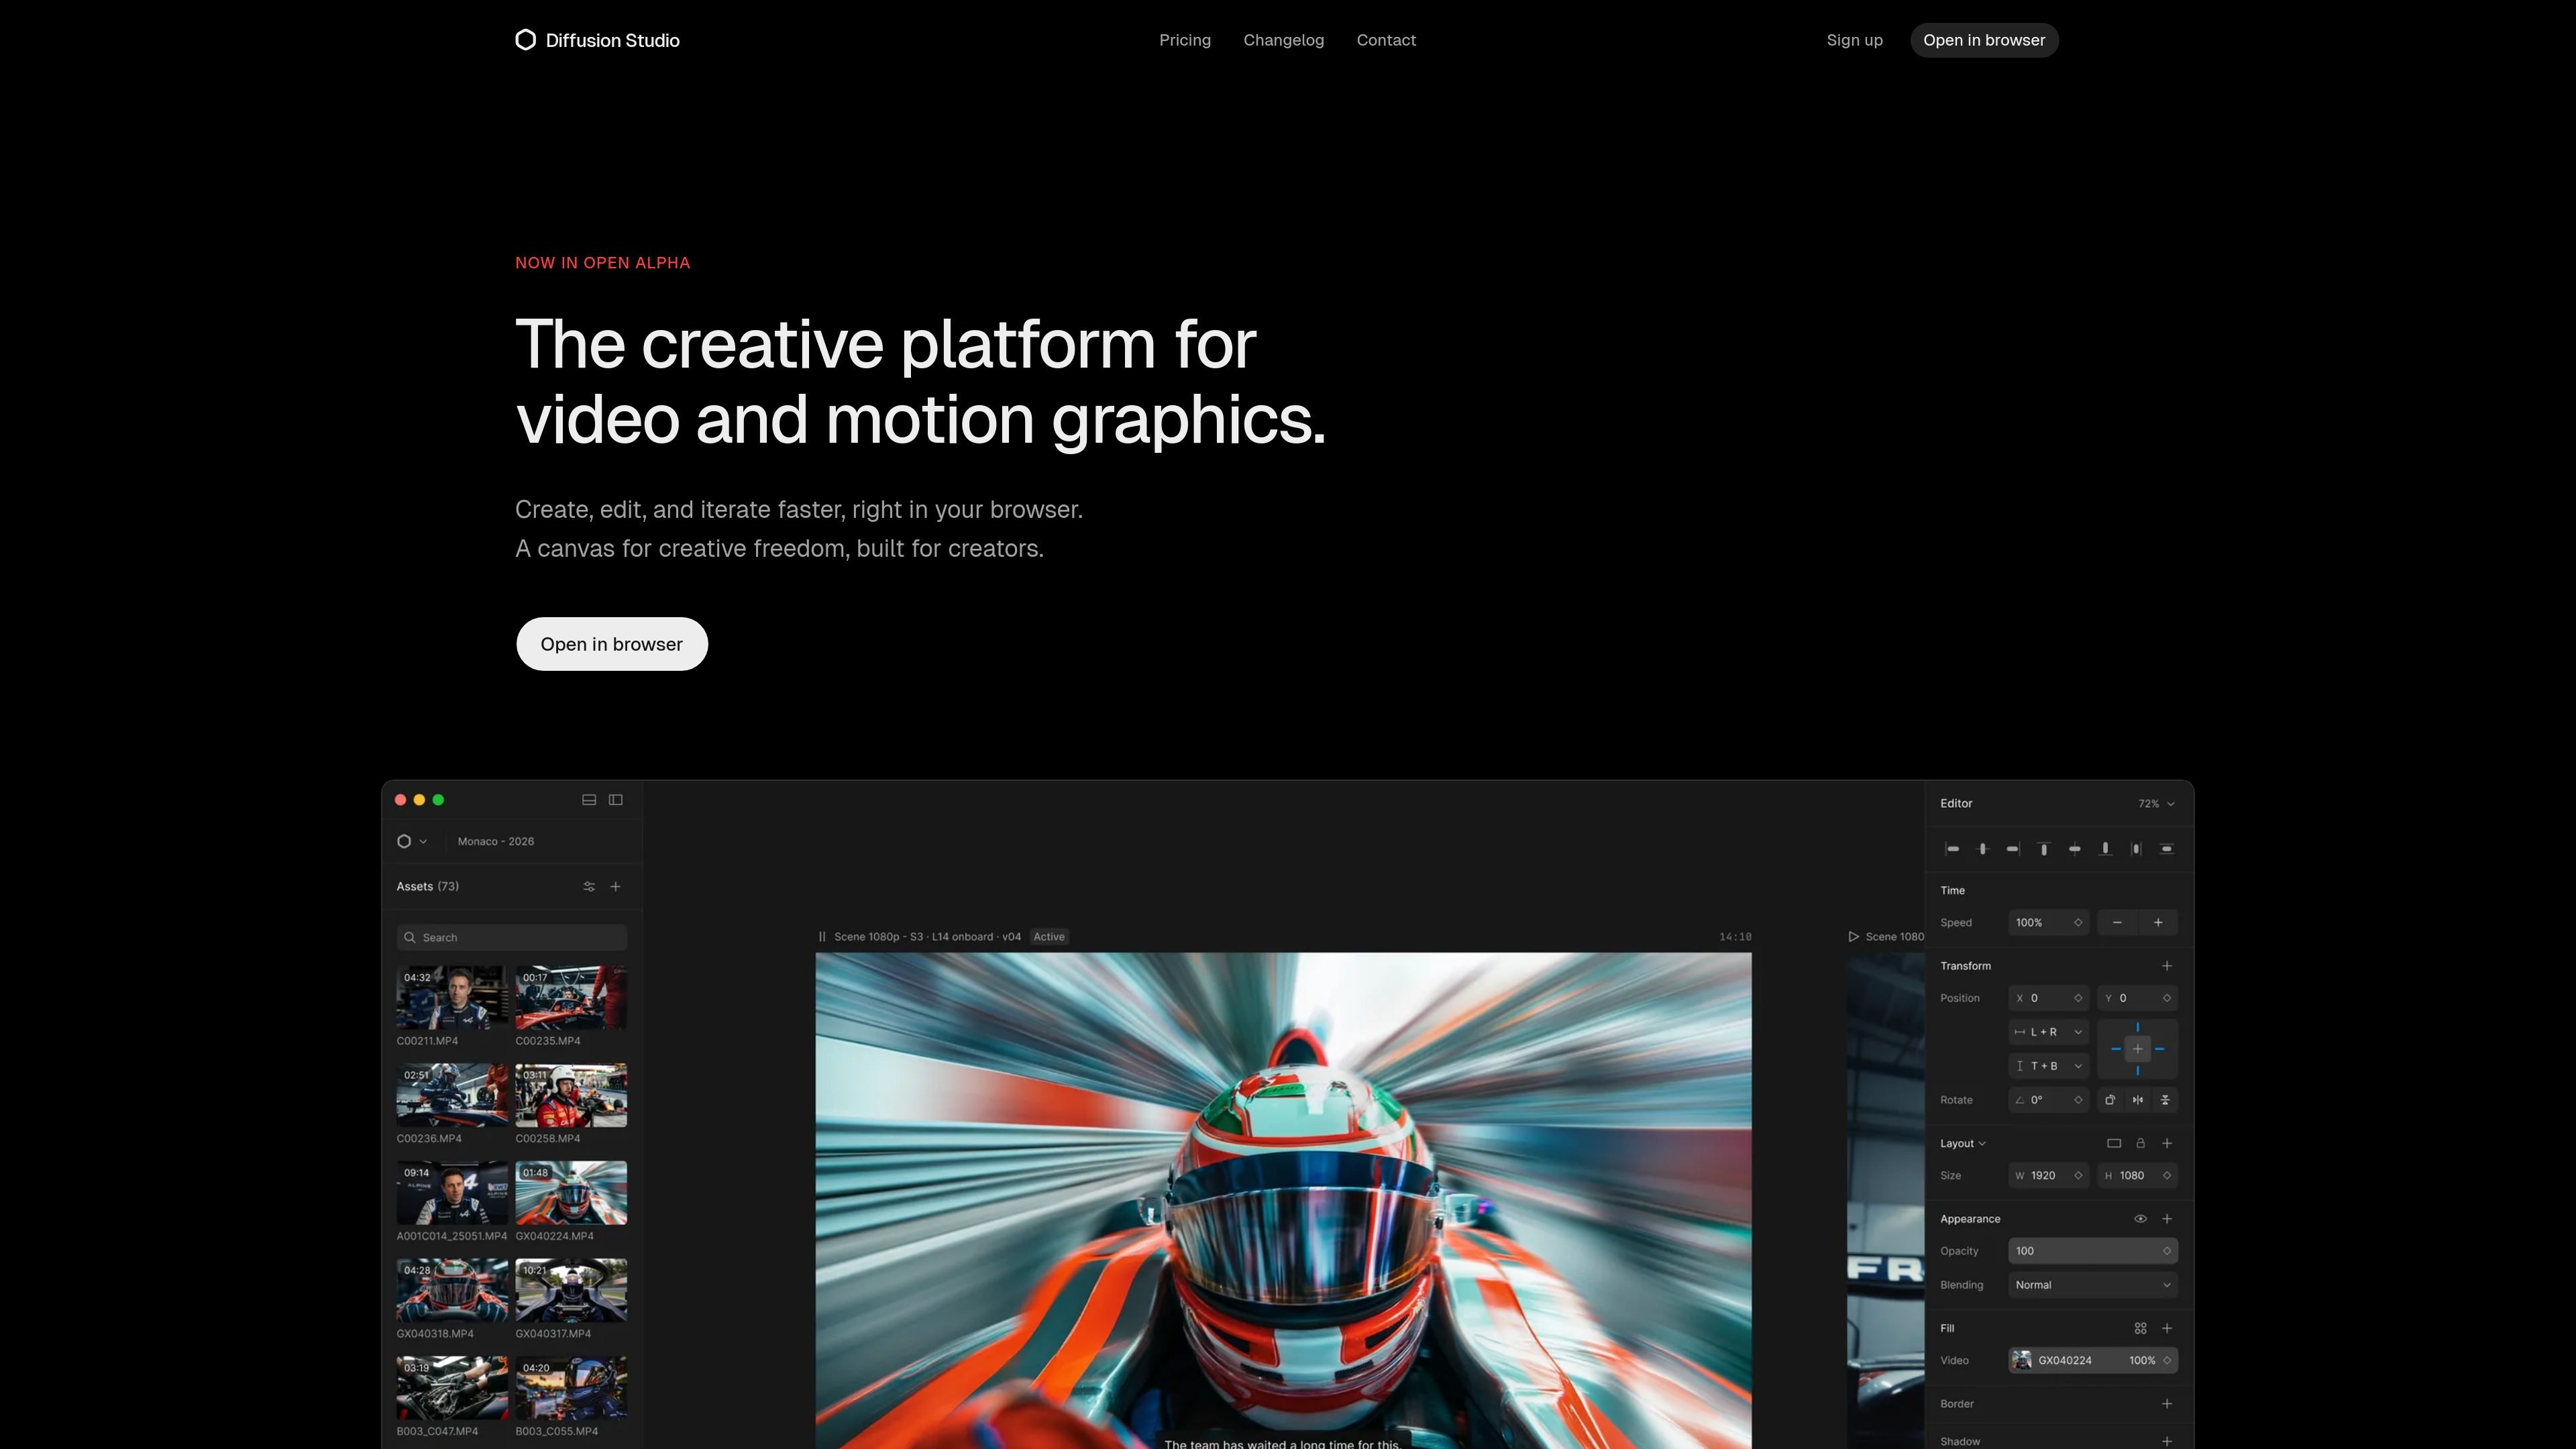Viewport: 2576px width, 1449px height.
Task: Align horizontal centers icon in Editor
Action: coord(1982,849)
